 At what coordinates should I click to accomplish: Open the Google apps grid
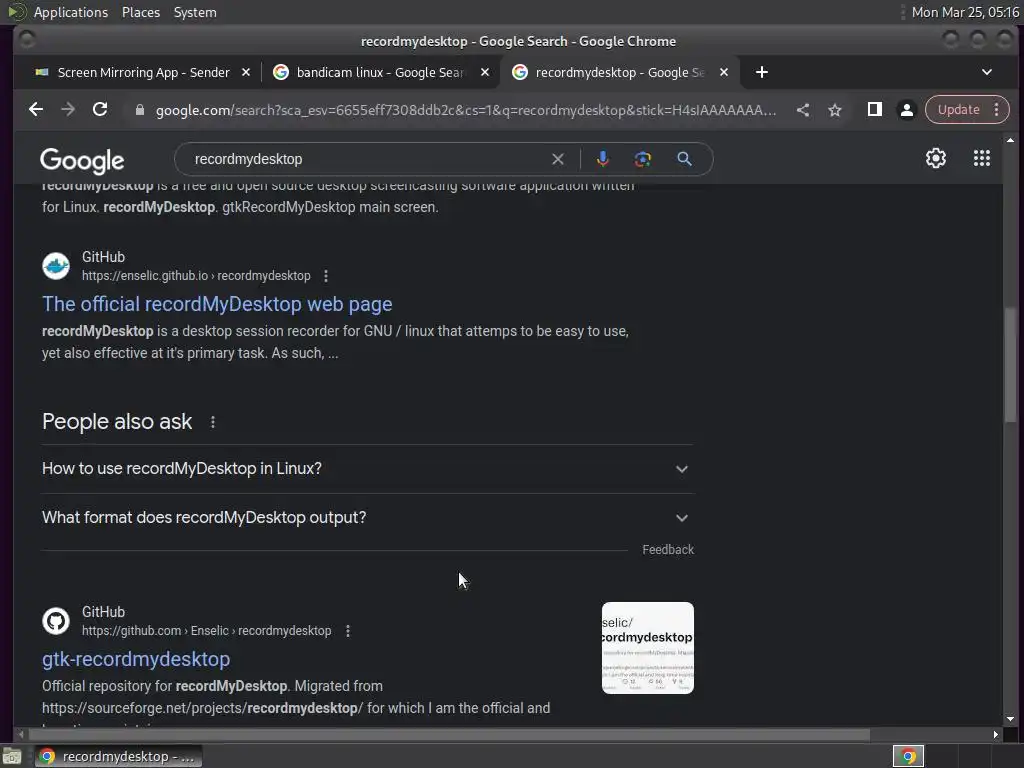click(x=982, y=158)
